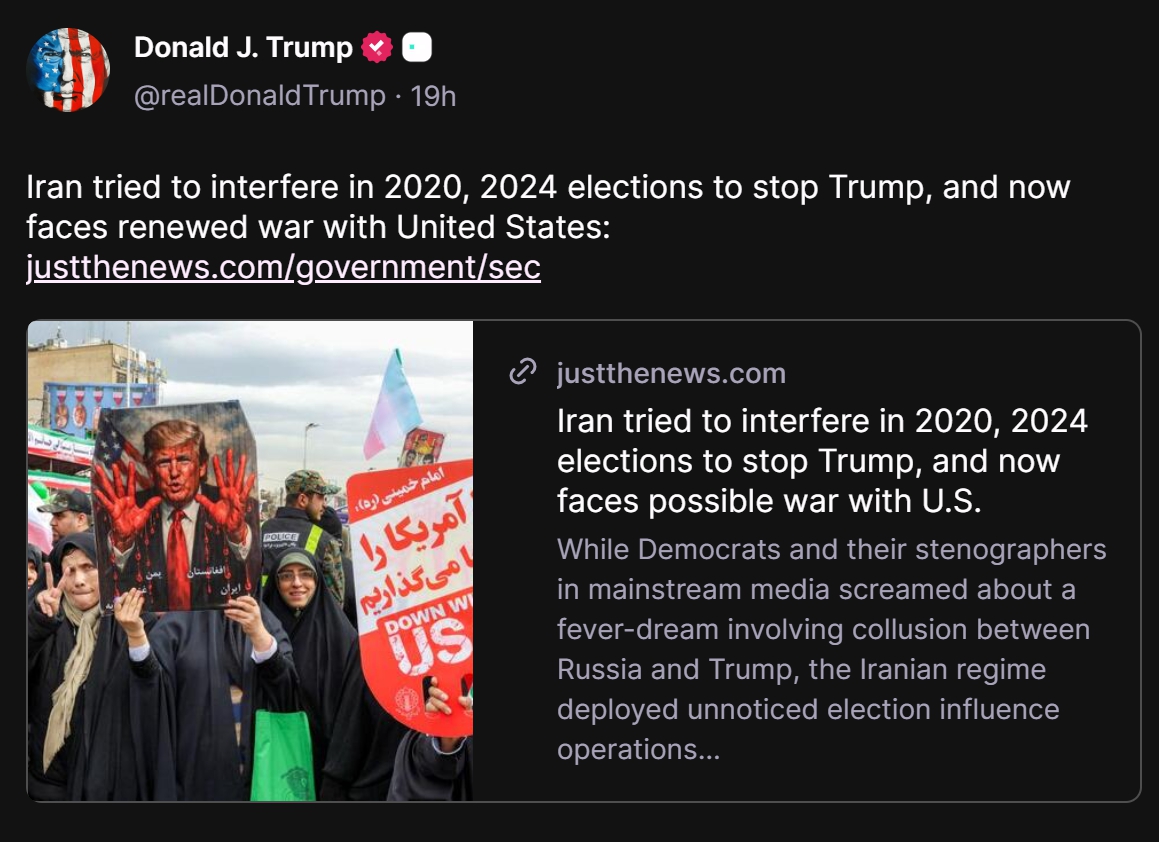
Task: Click the Trump poster with red hands in the photo
Action: 176,505
